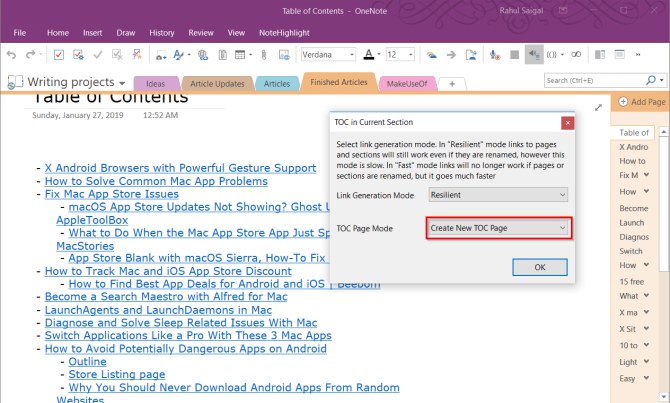
Task: Click the Undo arrow in the toolbar
Action: pos(9,54)
